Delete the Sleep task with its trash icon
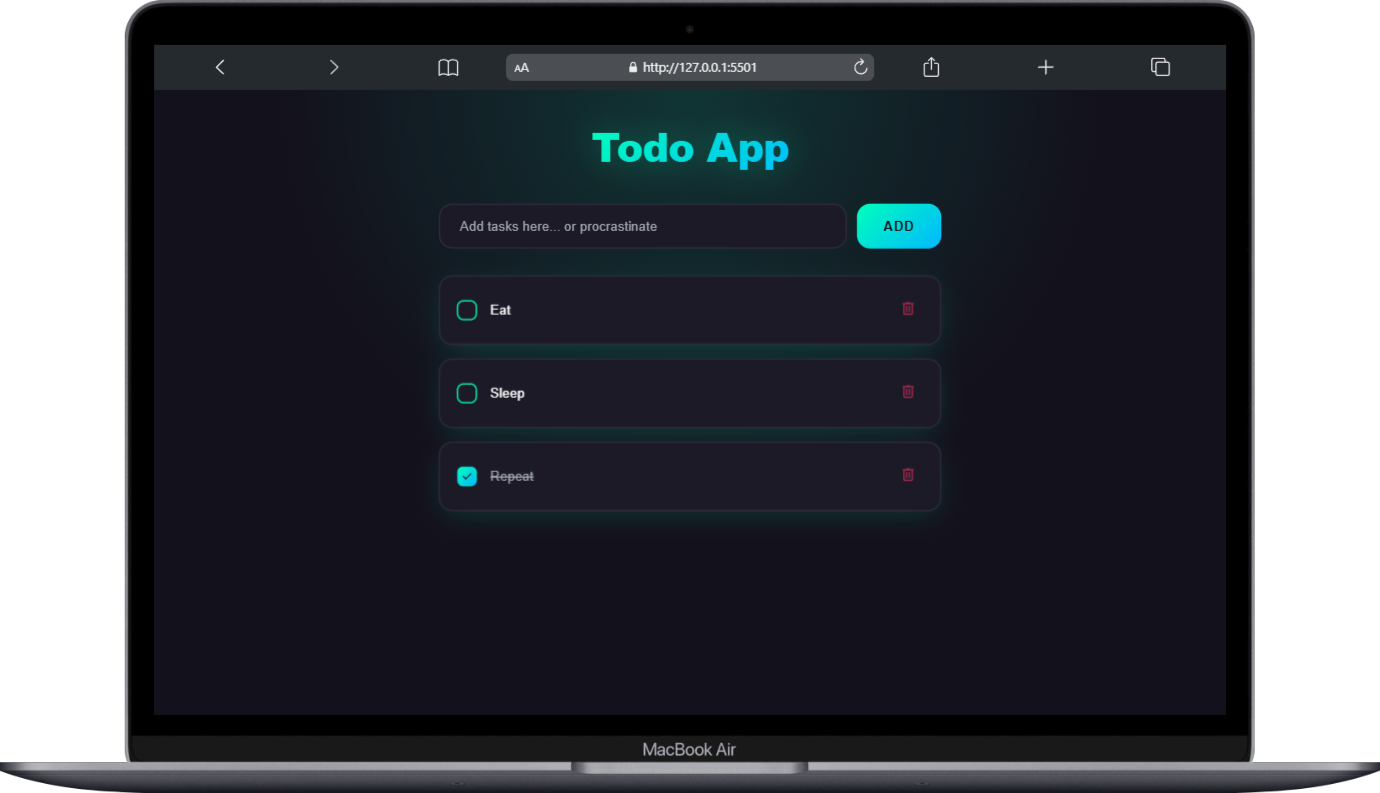The height and width of the screenshot is (793, 1380). pos(908,391)
